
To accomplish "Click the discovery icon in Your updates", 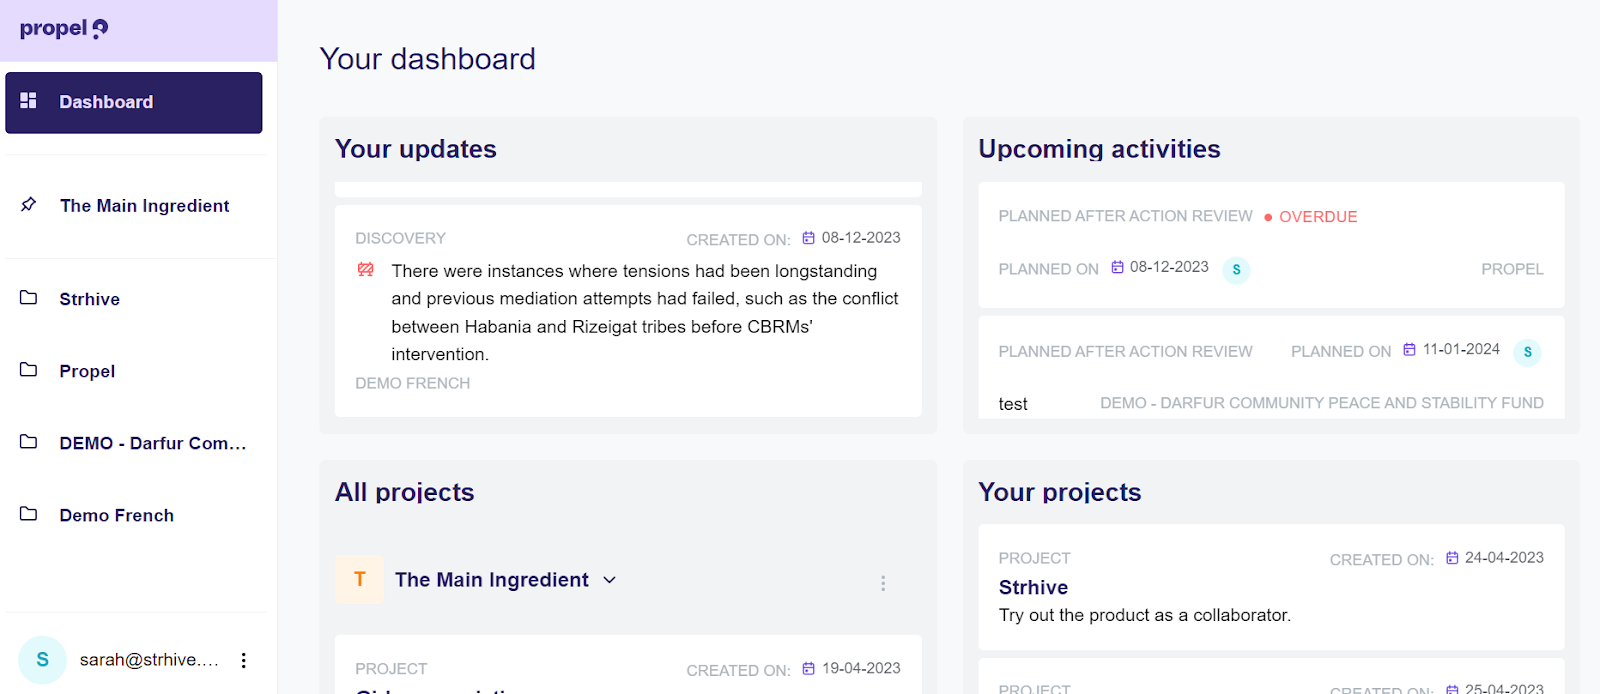I will 366,270.
